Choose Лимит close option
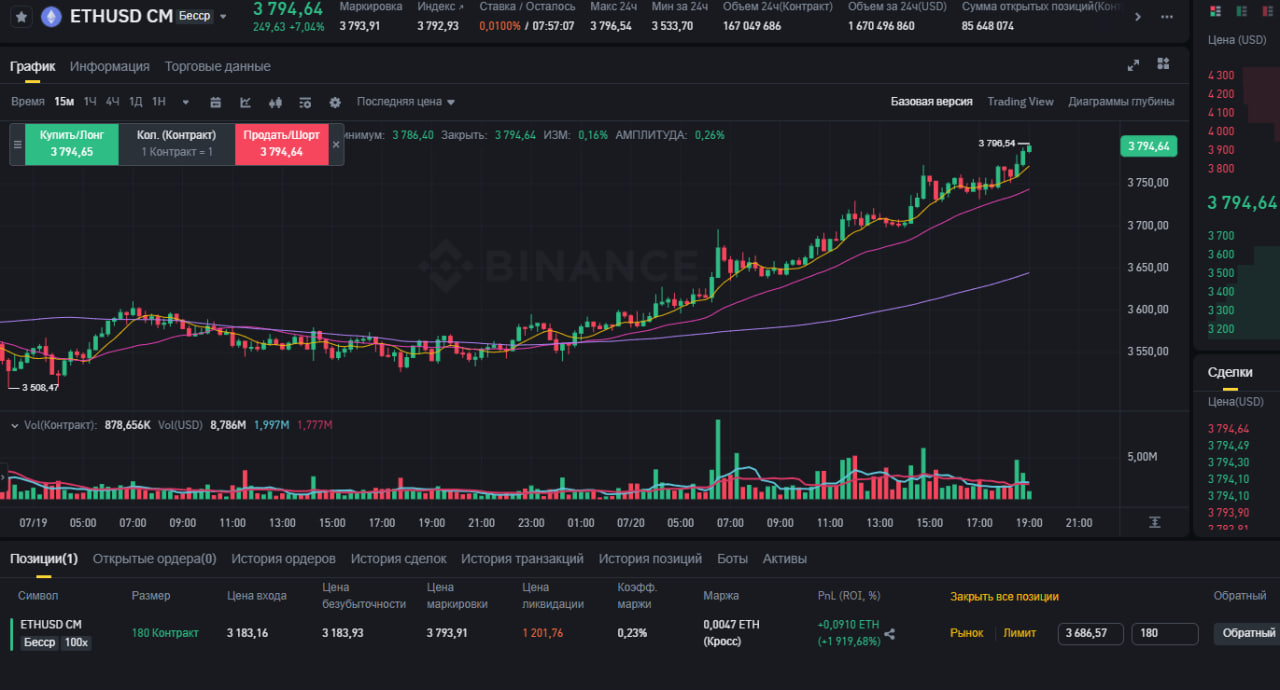This screenshot has width=1280, height=690. [1019, 633]
